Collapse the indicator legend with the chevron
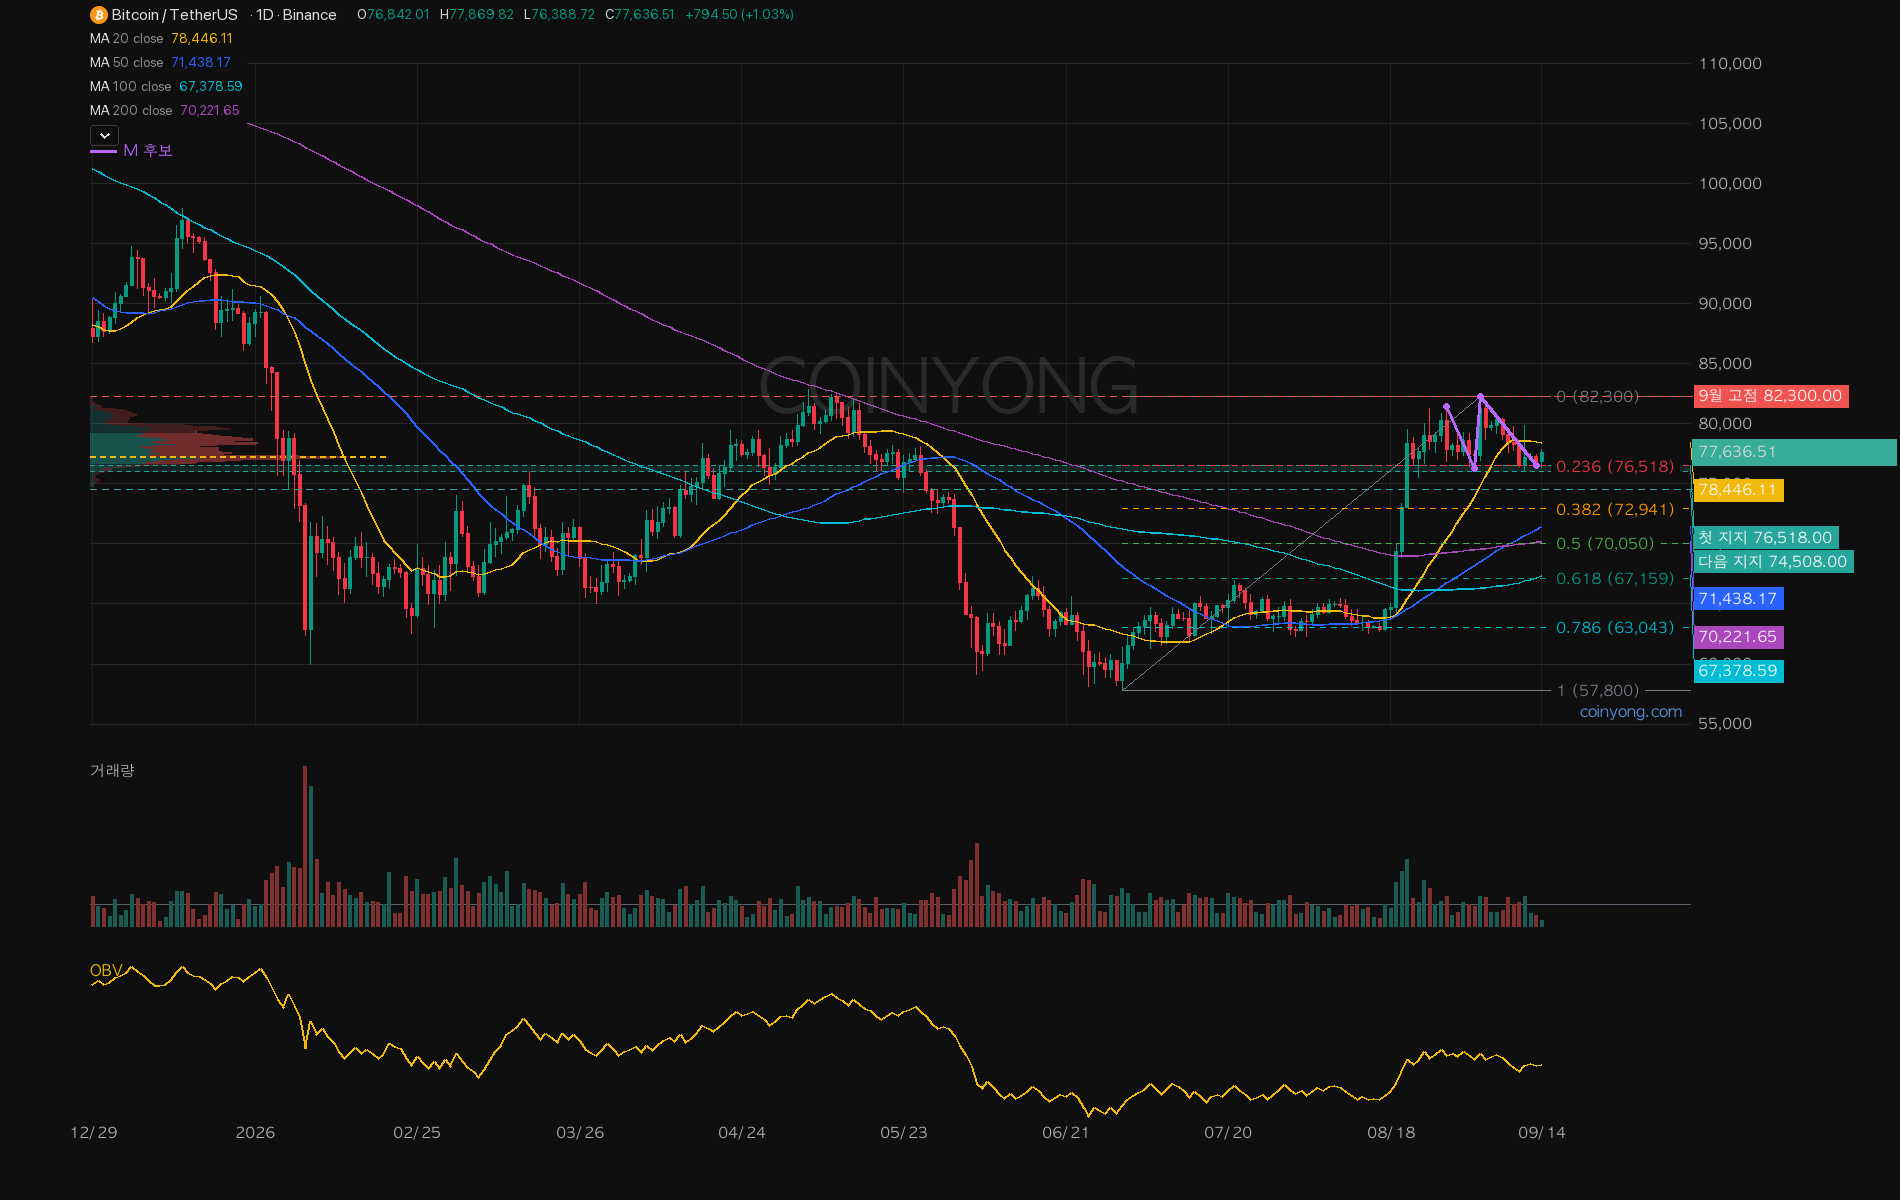Image resolution: width=1900 pixels, height=1200 pixels. [104, 135]
